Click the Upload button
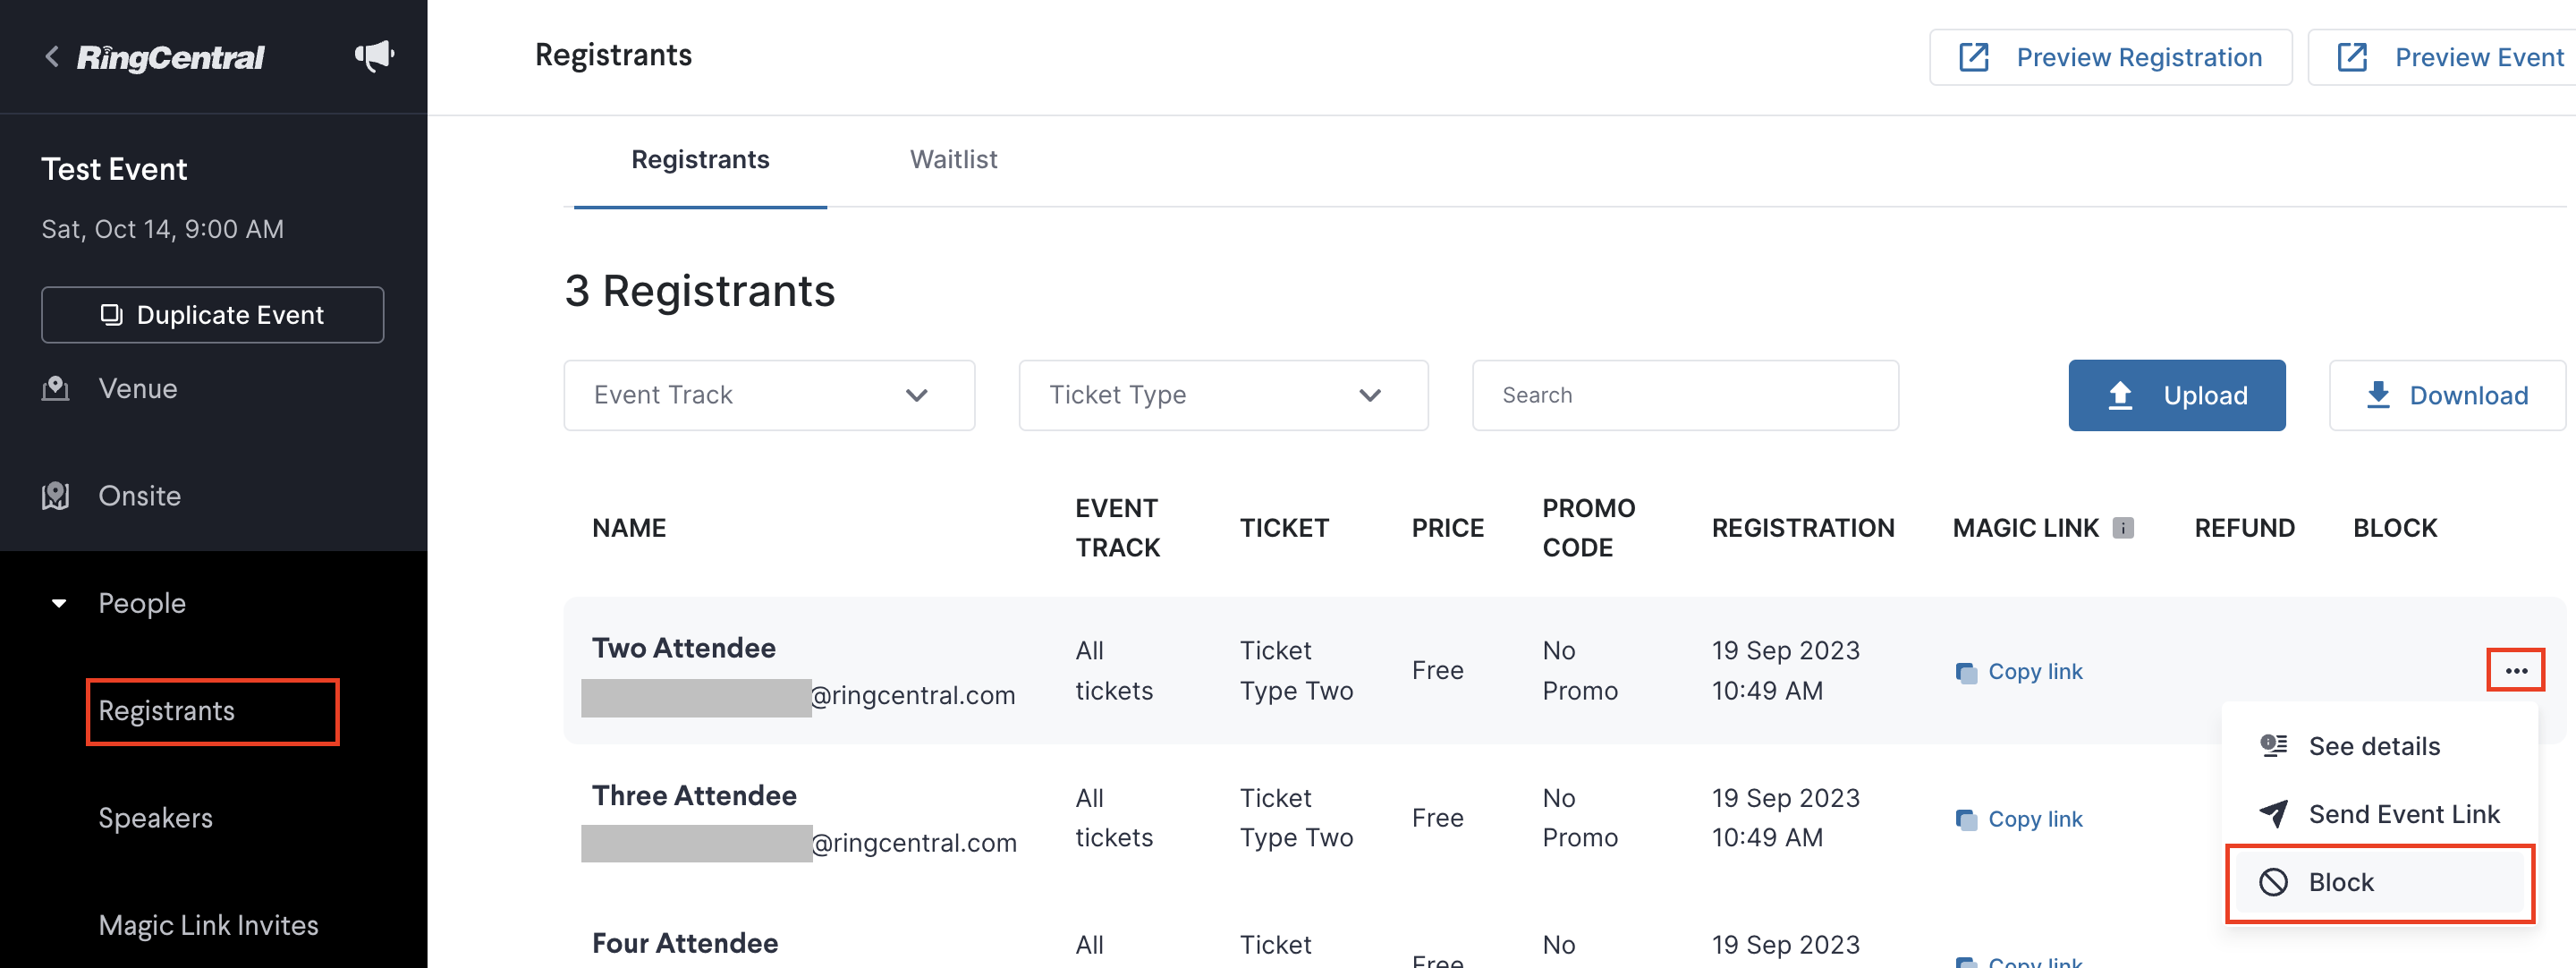Image resolution: width=2576 pixels, height=968 pixels. pos(2177,395)
